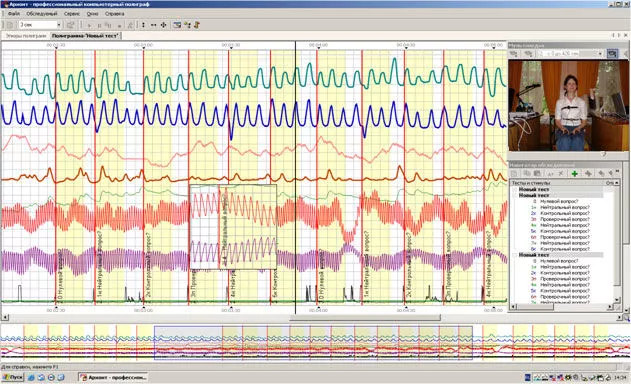Click the polygram horizontal scrollbar thumb
The width and height of the screenshot is (631, 384).
(x=365, y=318)
